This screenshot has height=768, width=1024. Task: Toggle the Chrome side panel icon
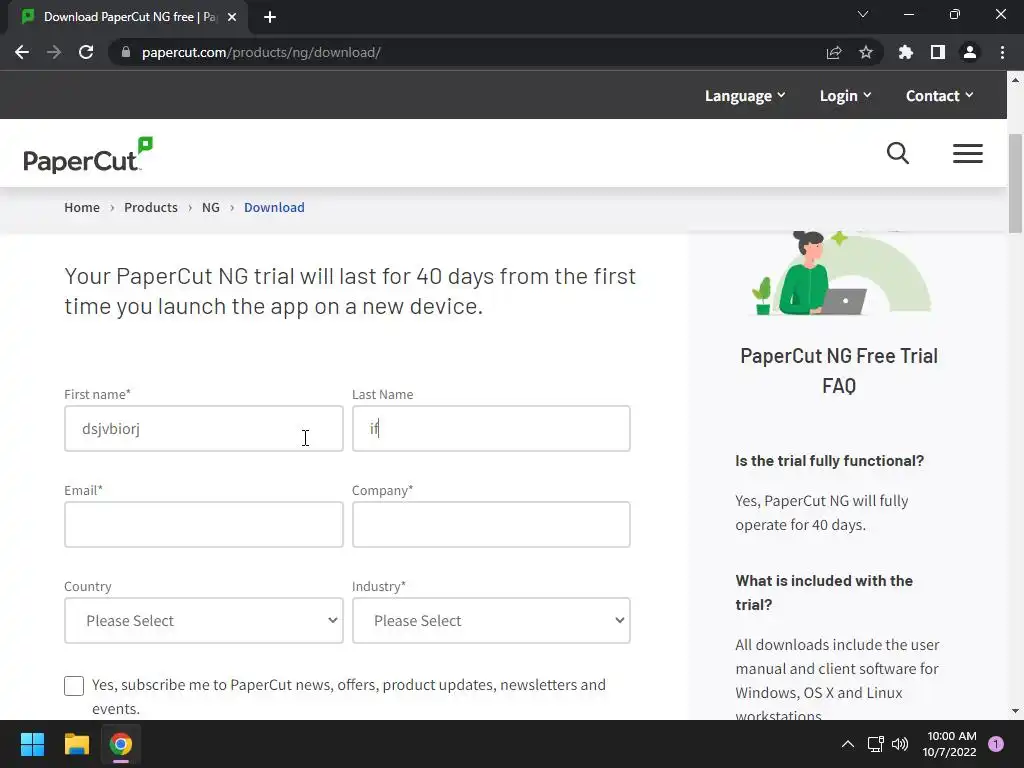click(938, 52)
